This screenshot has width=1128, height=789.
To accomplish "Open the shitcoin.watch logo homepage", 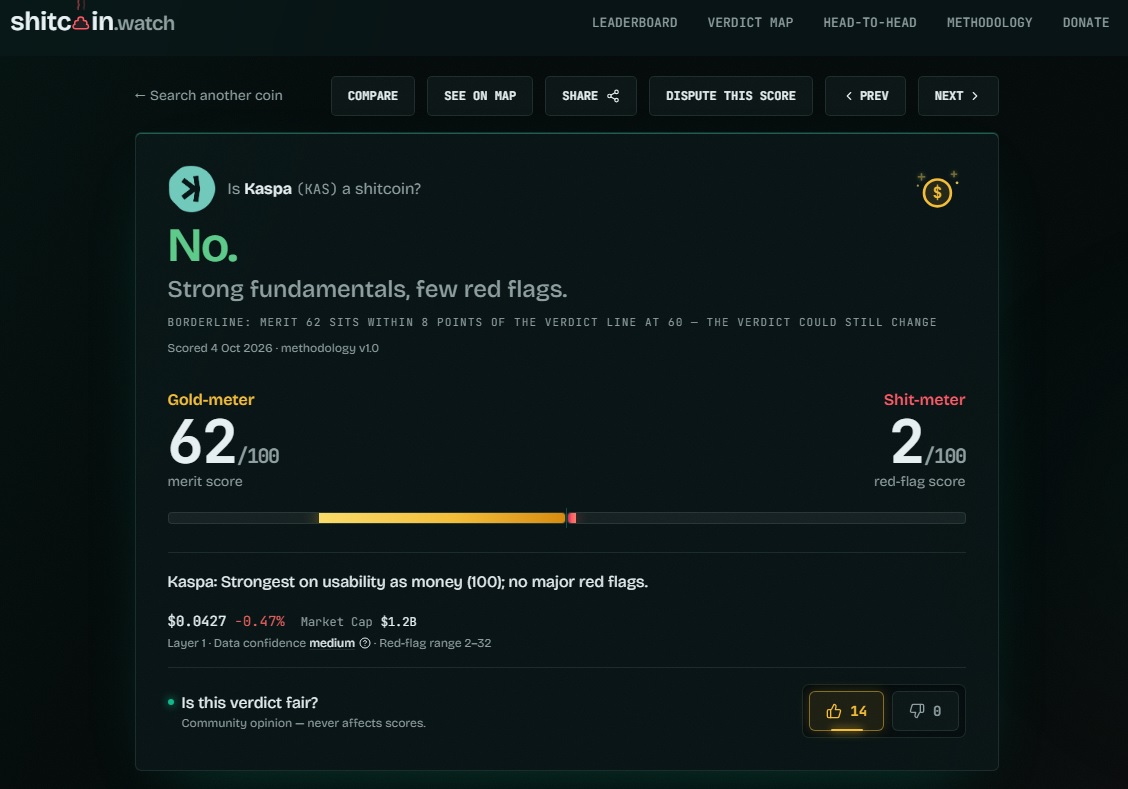I will click(92, 22).
